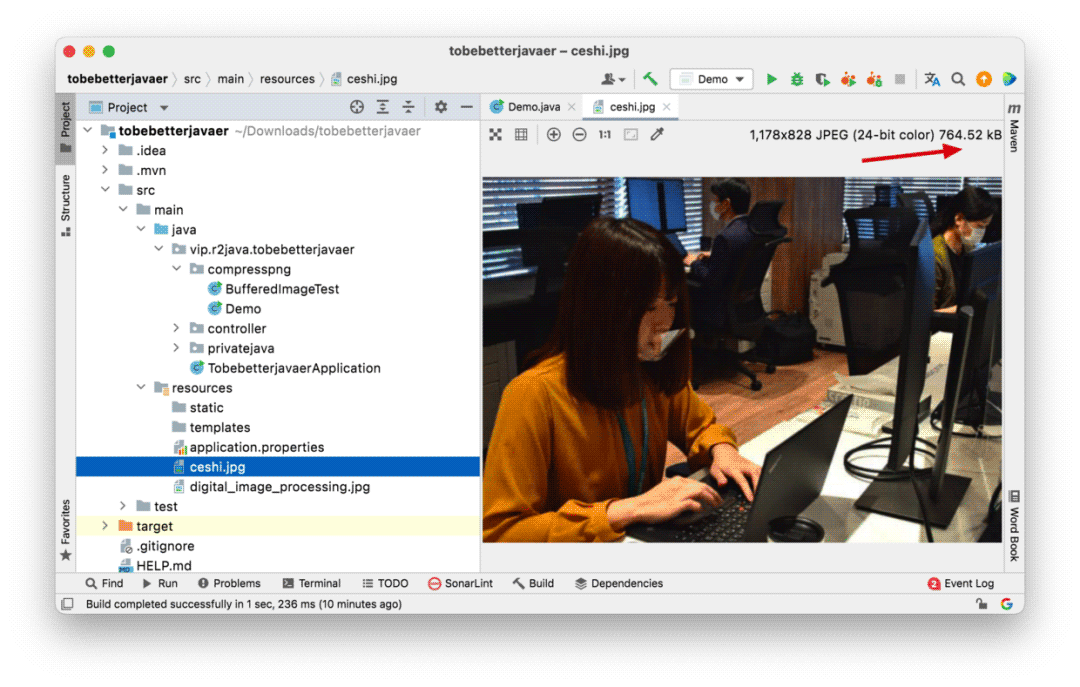The width and height of the screenshot is (1080, 687).
Task: Zoom in on the image
Action: 553,134
